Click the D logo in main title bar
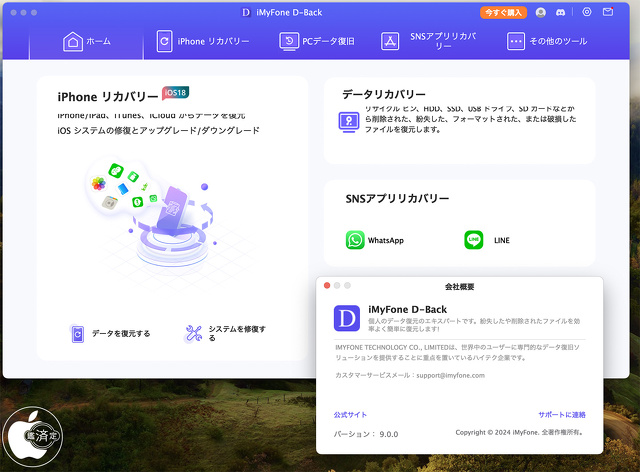 246,13
